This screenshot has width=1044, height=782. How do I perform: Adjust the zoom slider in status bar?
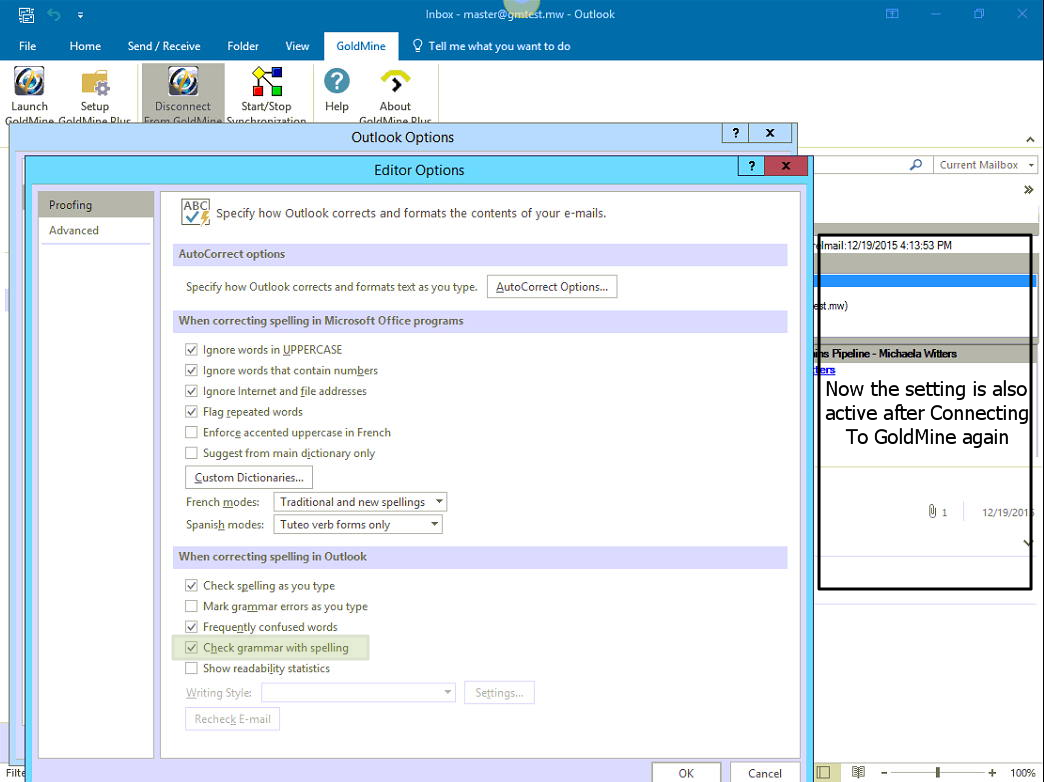point(937,772)
